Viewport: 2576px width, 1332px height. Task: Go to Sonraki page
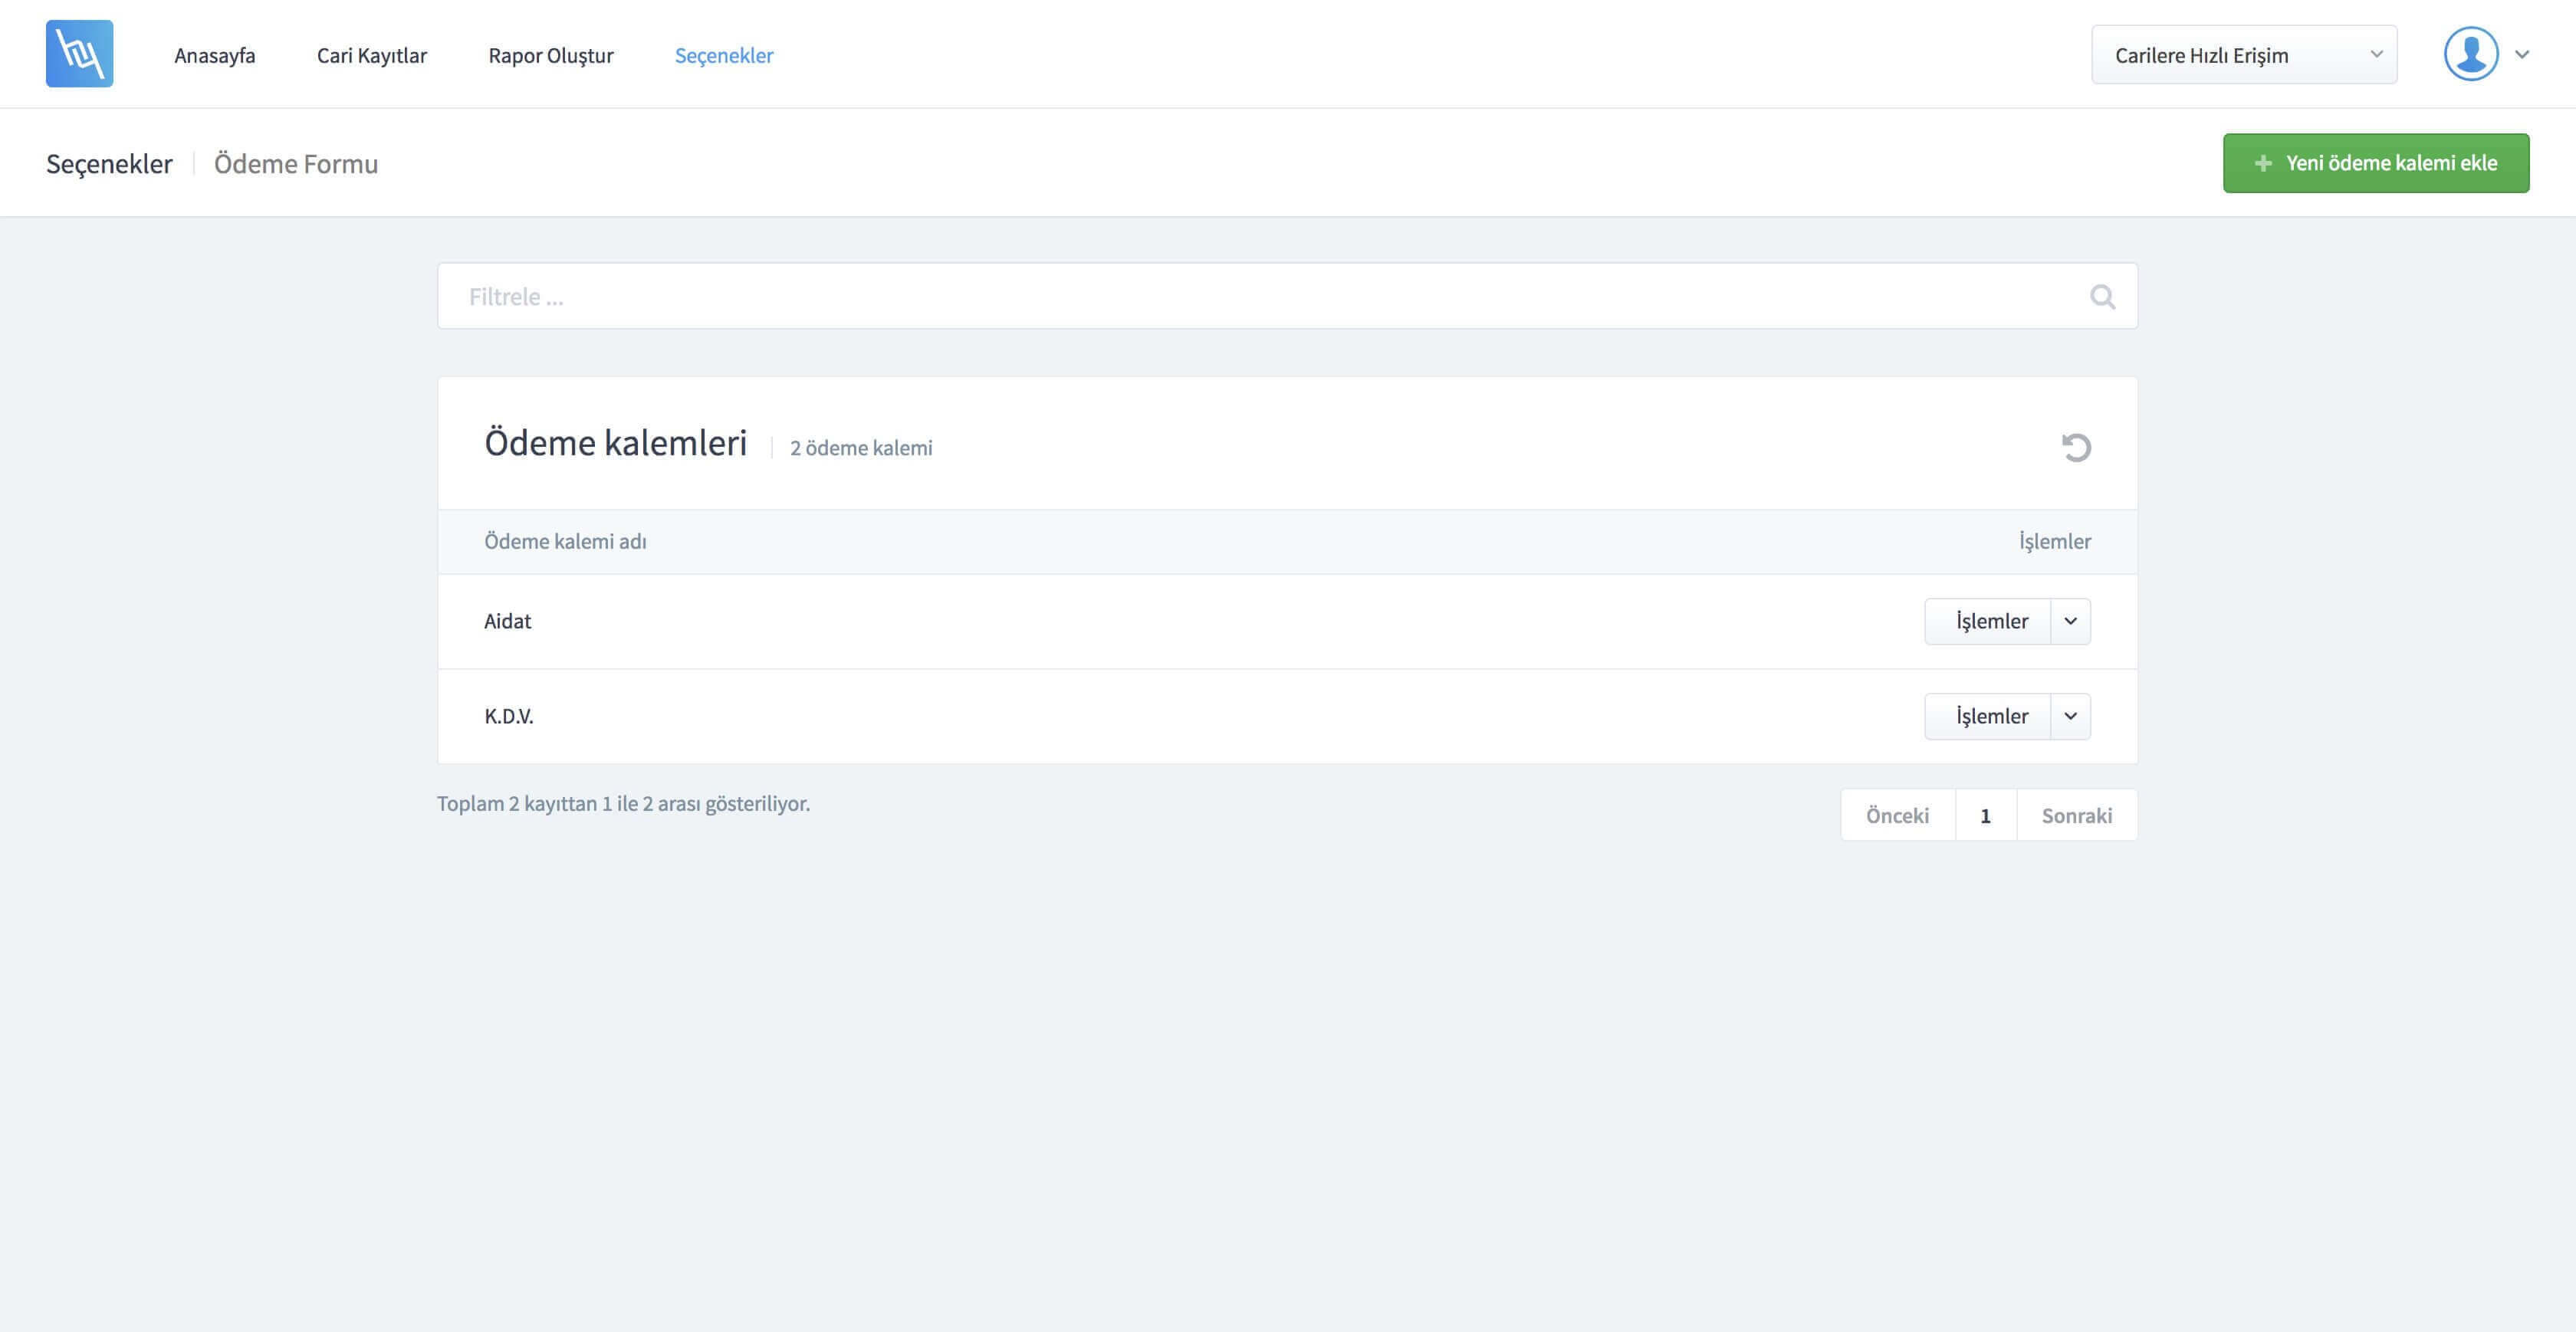[x=2076, y=815]
